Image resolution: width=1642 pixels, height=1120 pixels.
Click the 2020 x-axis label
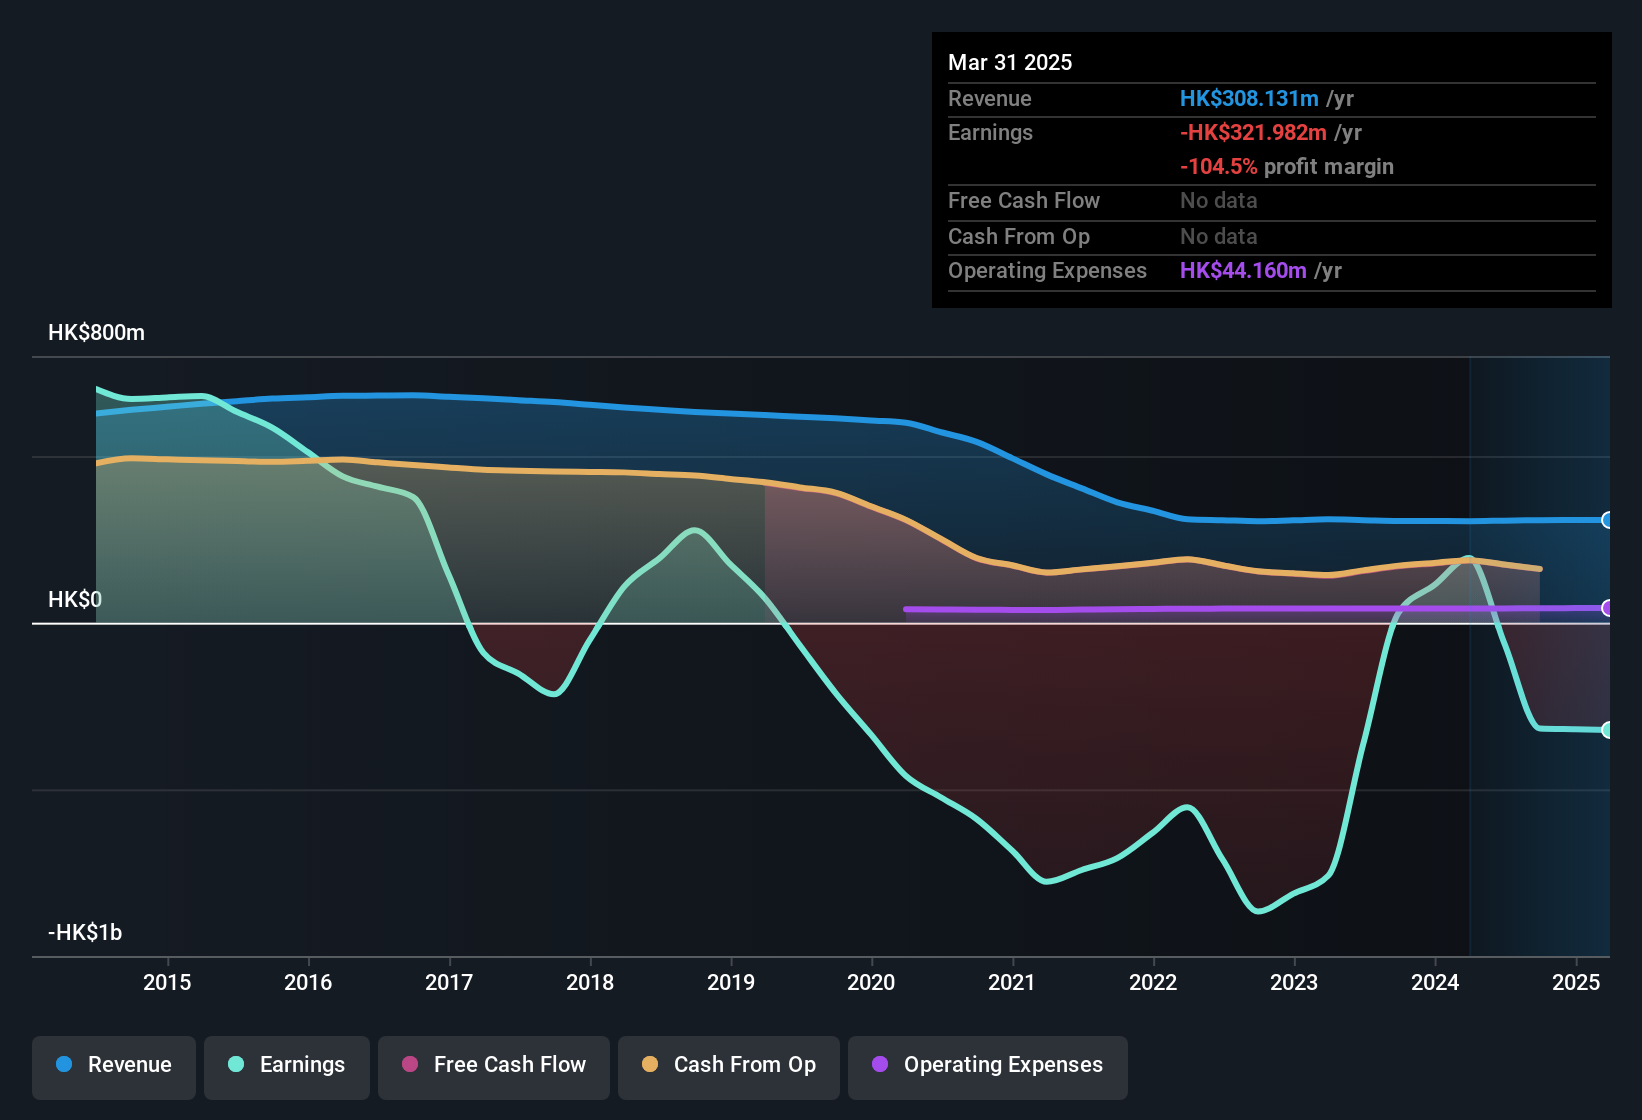pyautogui.click(x=871, y=983)
